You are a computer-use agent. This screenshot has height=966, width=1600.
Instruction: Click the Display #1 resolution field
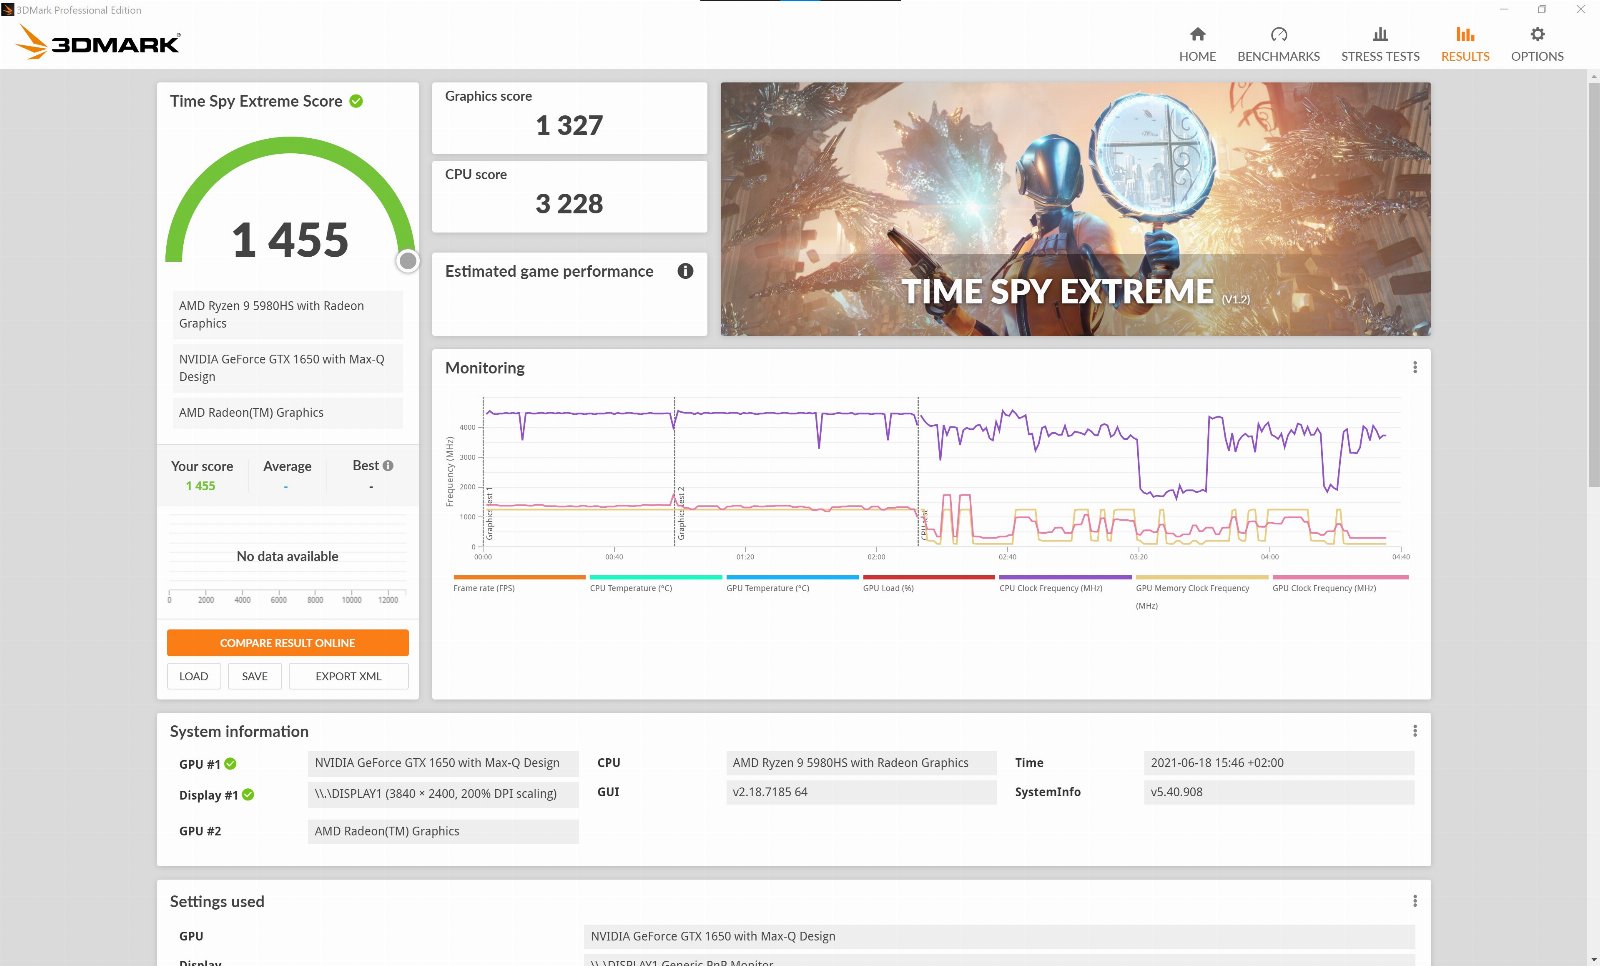(443, 794)
